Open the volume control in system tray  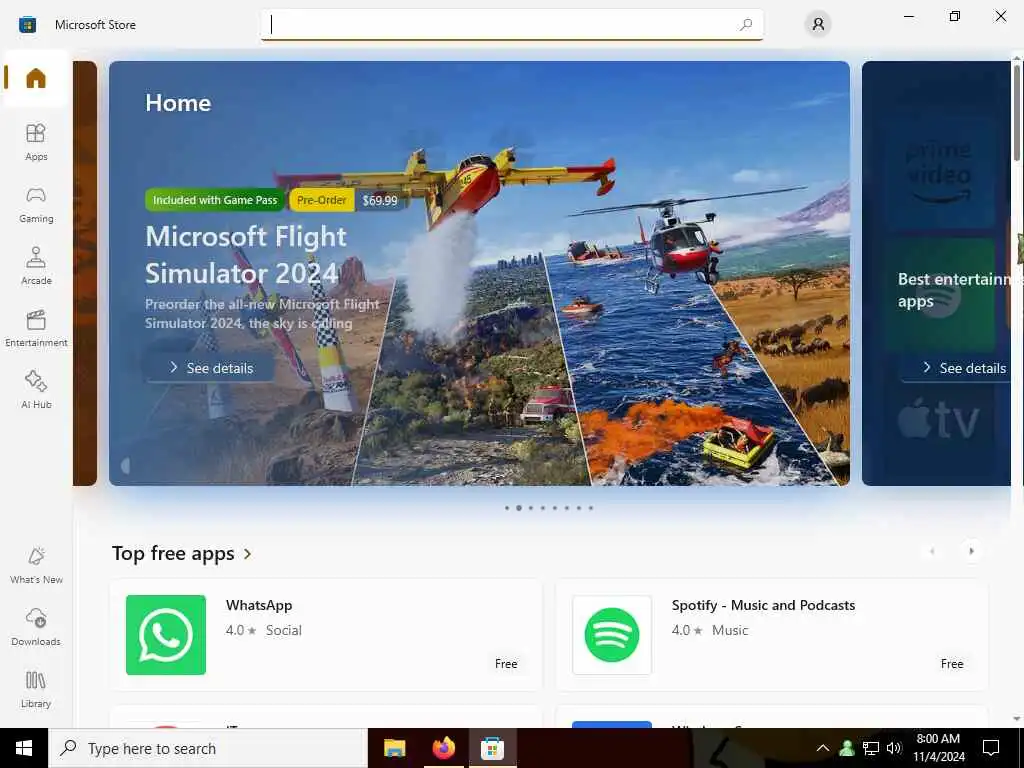coord(894,748)
